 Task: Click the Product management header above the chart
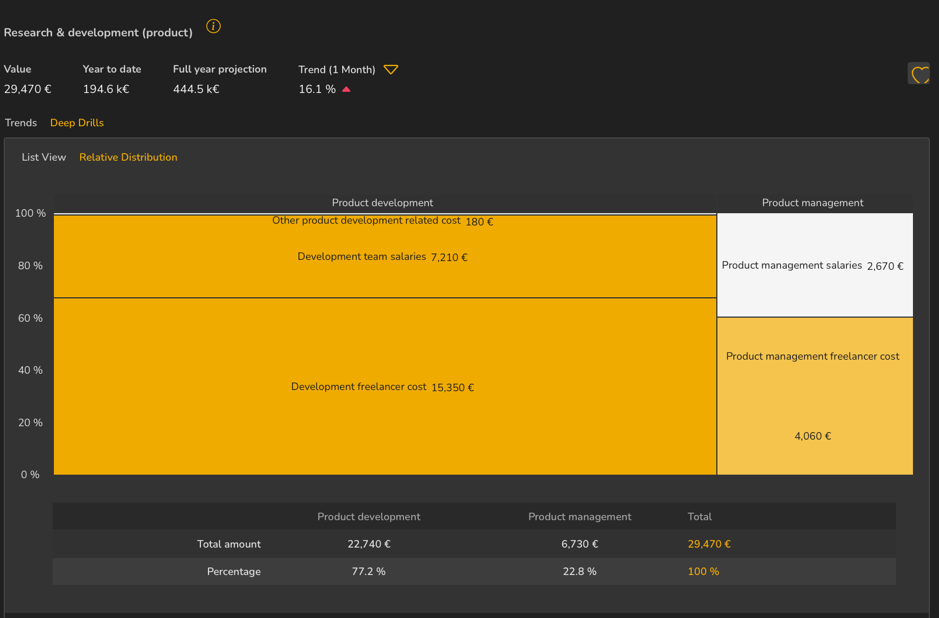pyautogui.click(x=812, y=203)
